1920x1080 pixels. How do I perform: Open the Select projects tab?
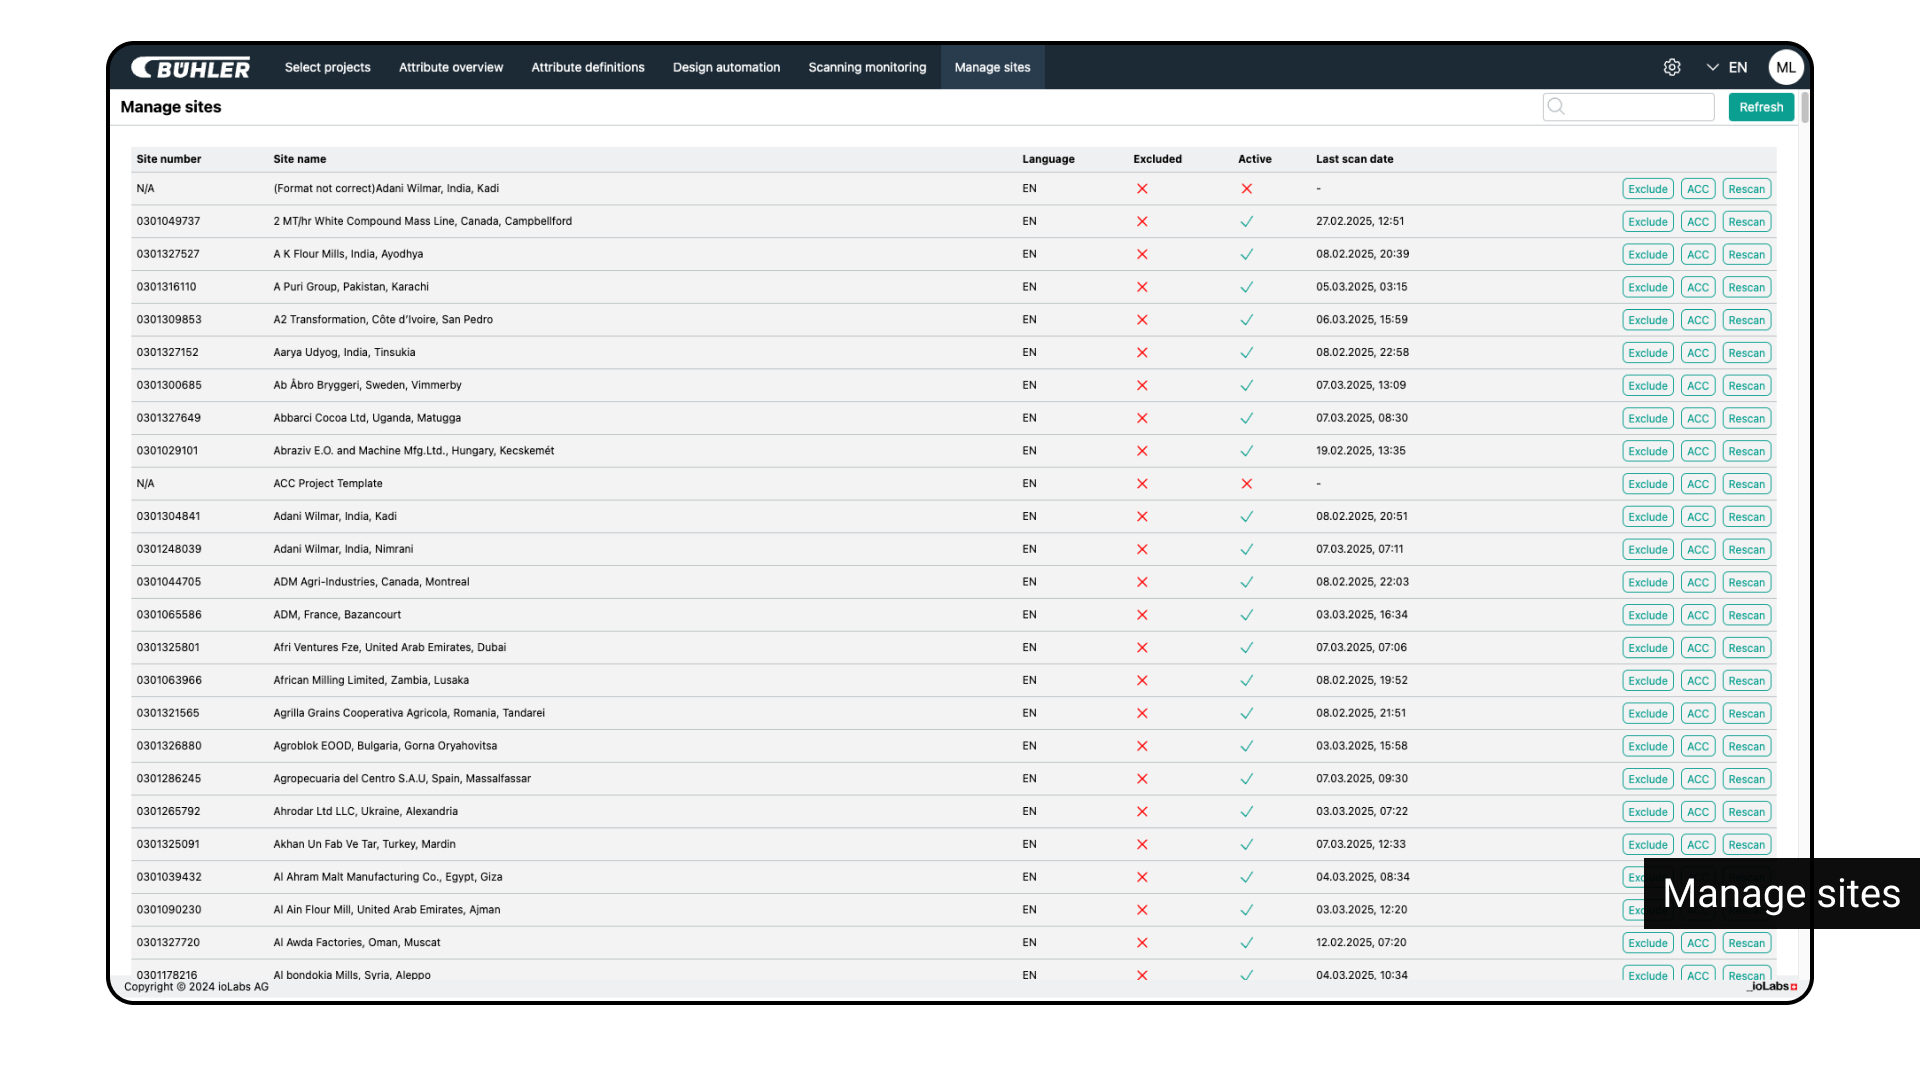[x=327, y=67]
